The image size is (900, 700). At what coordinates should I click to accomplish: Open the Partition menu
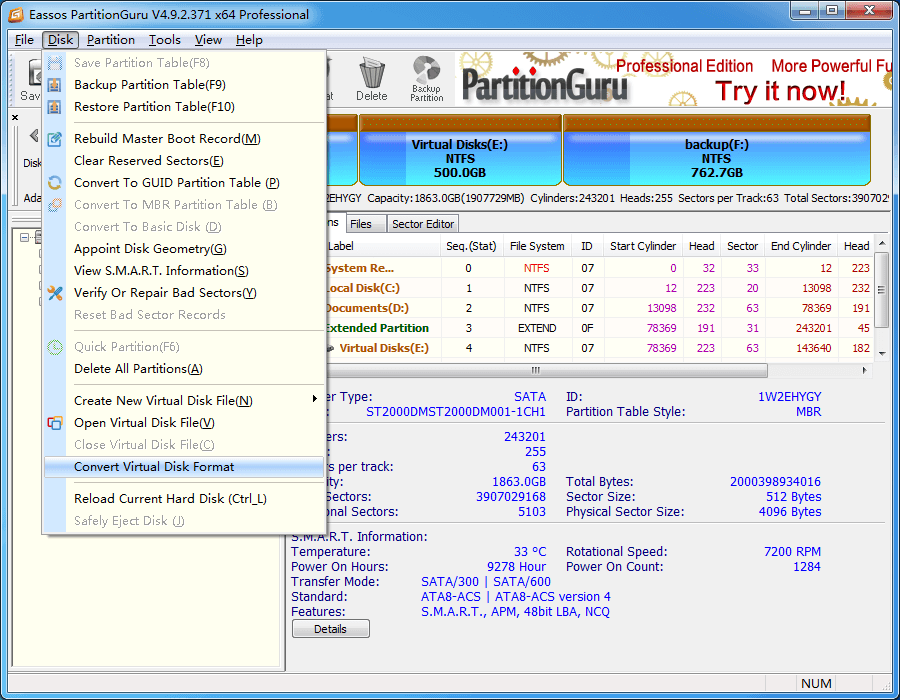click(x=111, y=40)
